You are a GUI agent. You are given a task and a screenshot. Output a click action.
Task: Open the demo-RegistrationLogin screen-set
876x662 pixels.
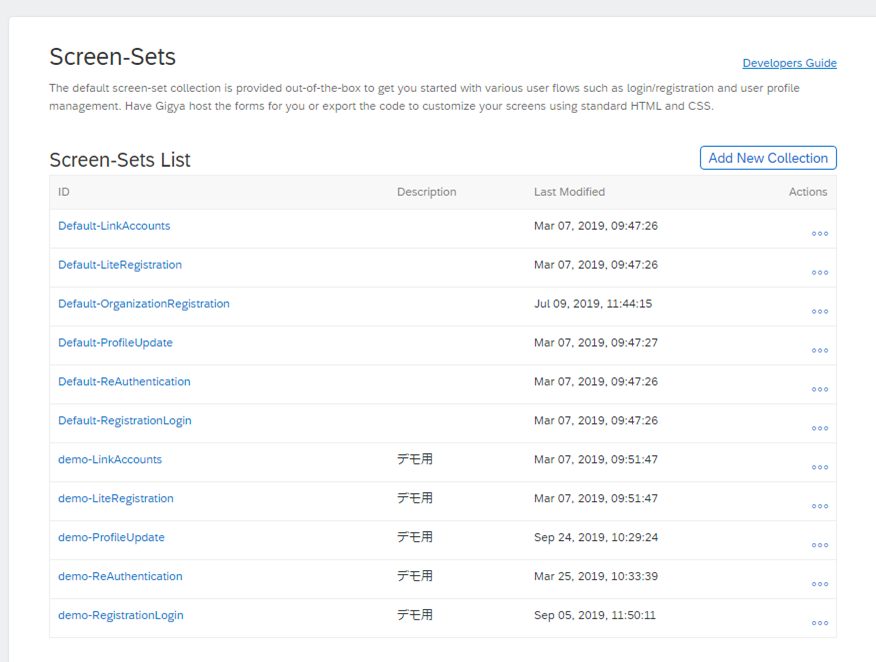[121, 615]
